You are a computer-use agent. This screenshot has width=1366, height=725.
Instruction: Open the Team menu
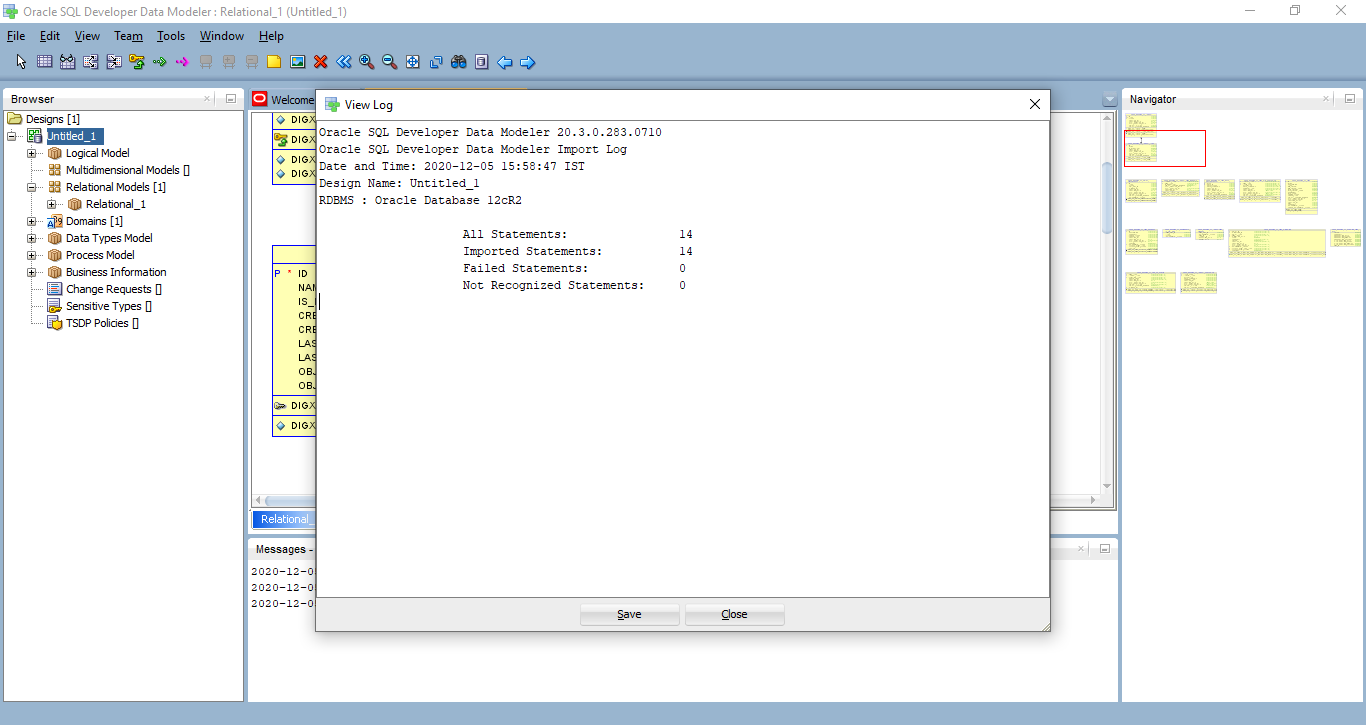128,36
